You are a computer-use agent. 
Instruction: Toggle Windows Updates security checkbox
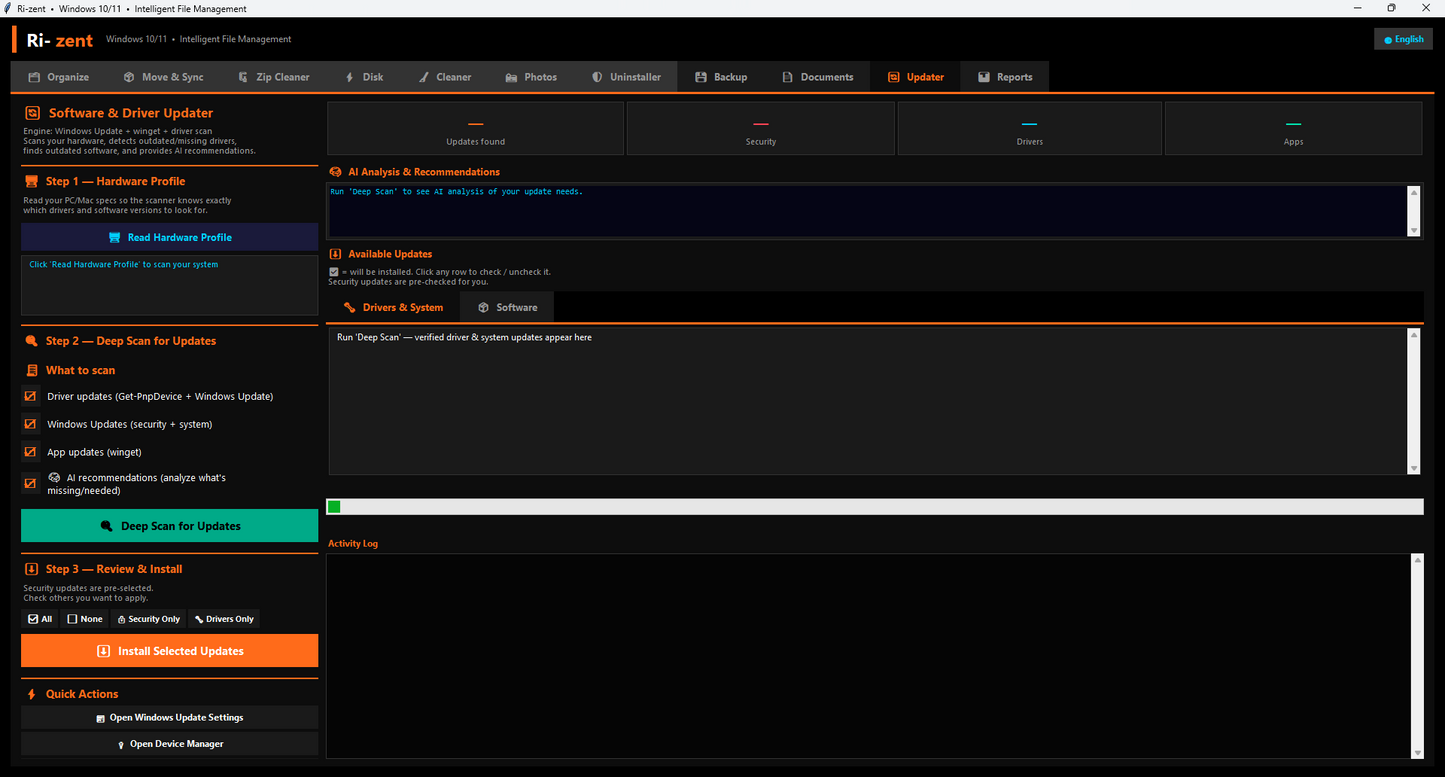coord(31,424)
